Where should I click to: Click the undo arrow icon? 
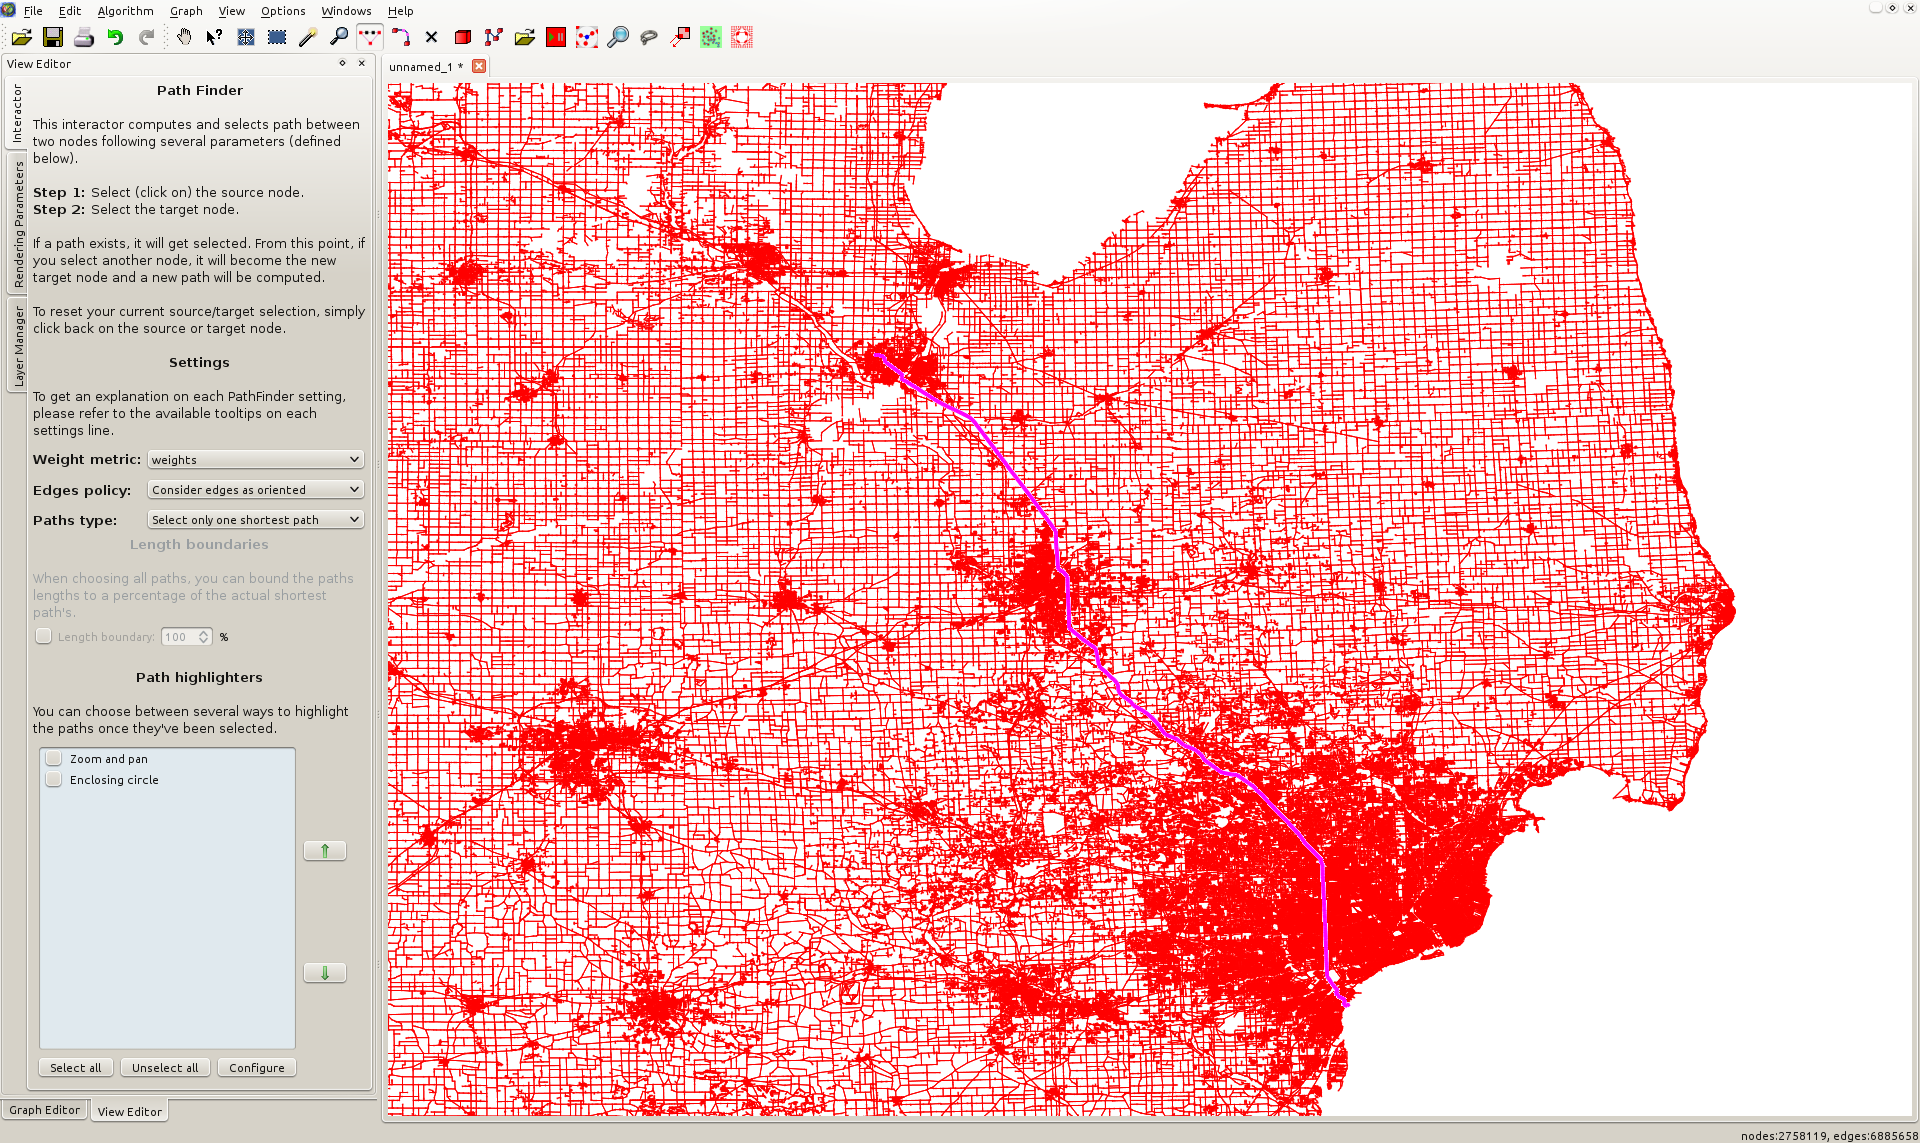click(115, 38)
